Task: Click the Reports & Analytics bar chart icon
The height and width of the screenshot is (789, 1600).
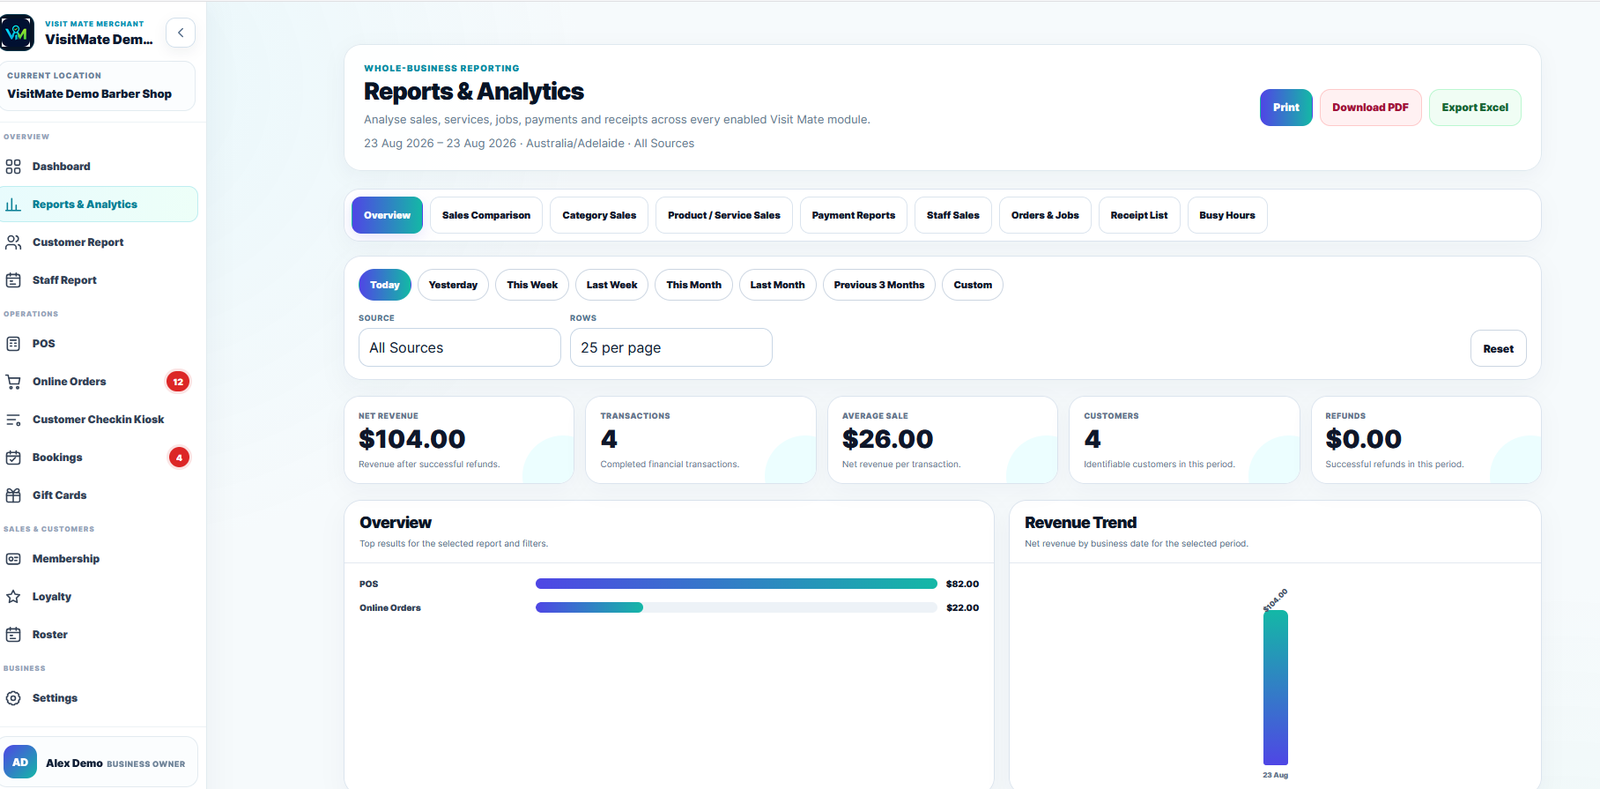Action: [13, 204]
